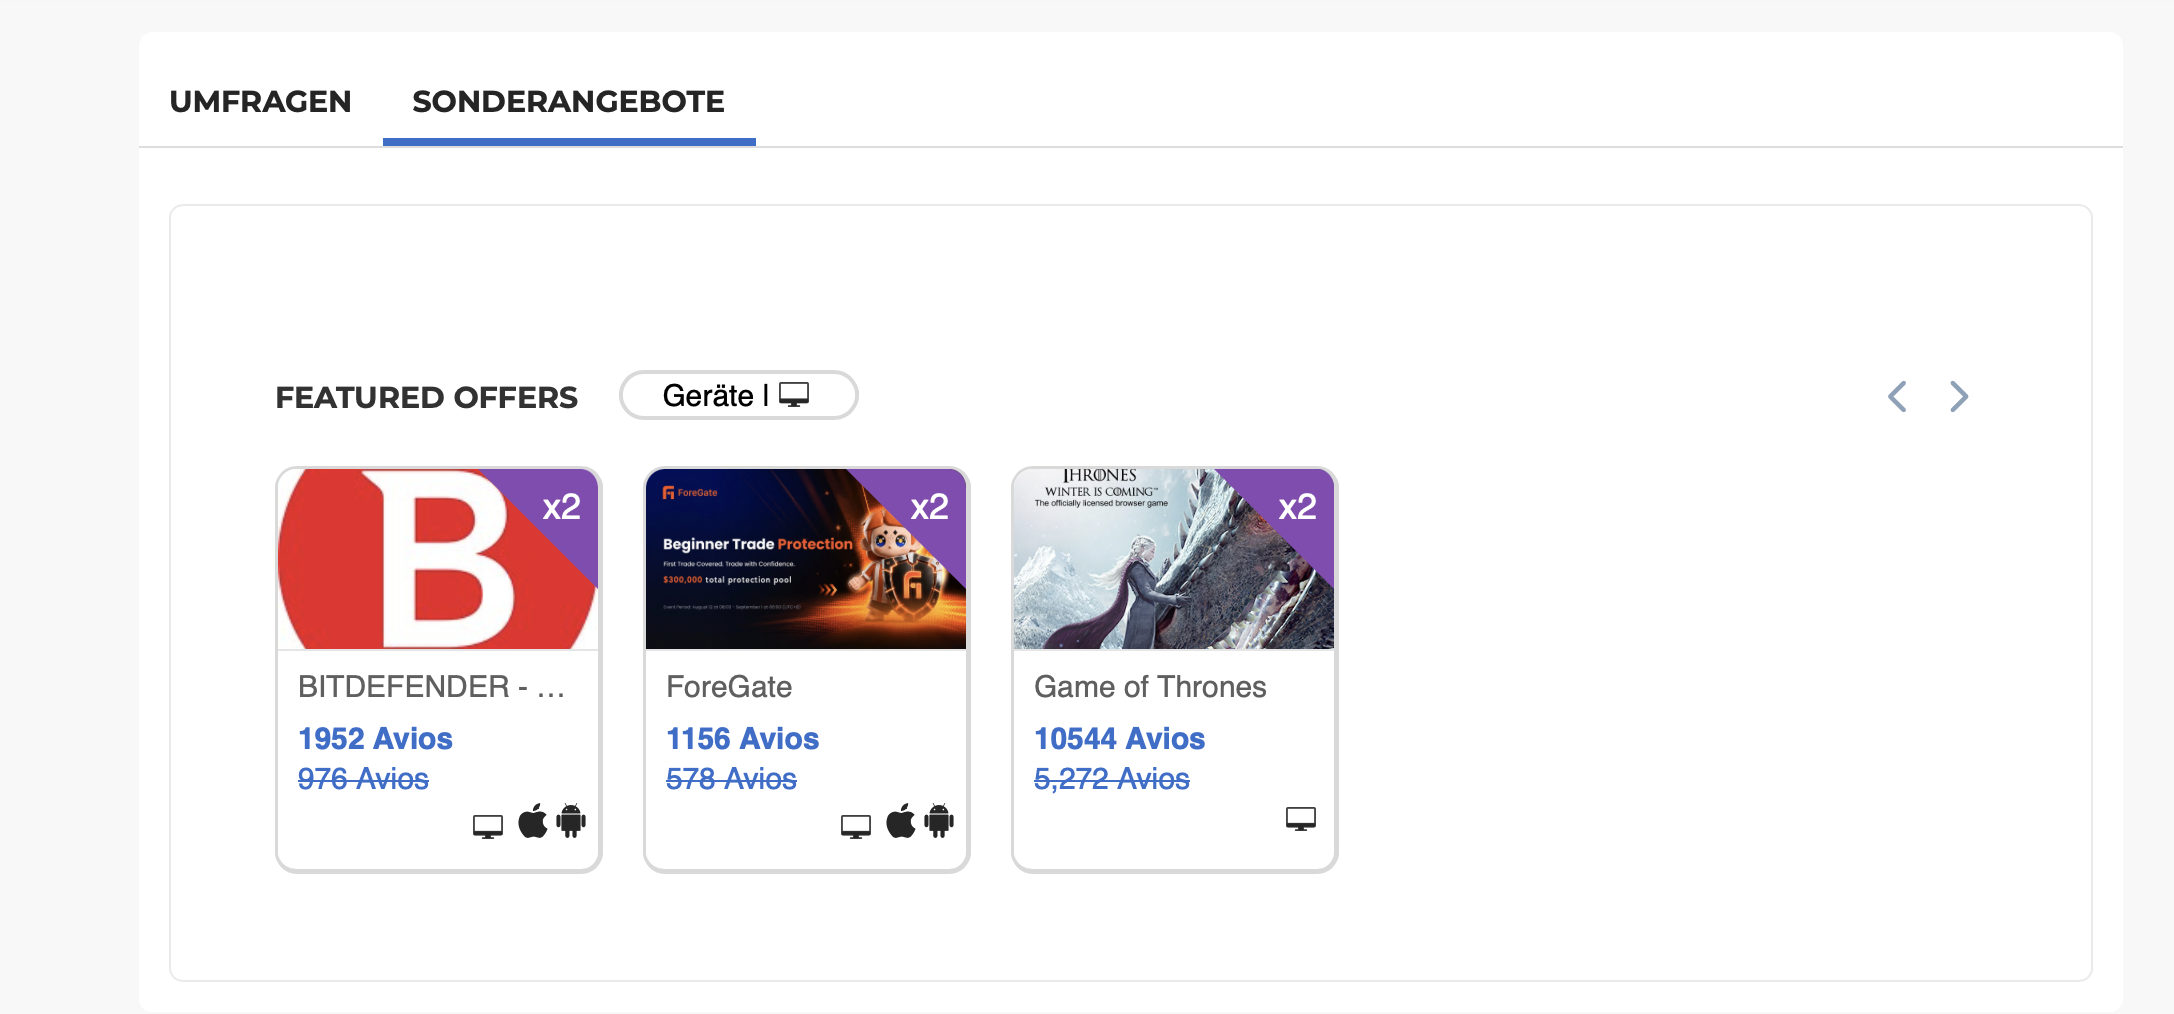Switch to the UMFRAGEN tab
This screenshot has height=1014, width=2174.
tap(261, 101)
